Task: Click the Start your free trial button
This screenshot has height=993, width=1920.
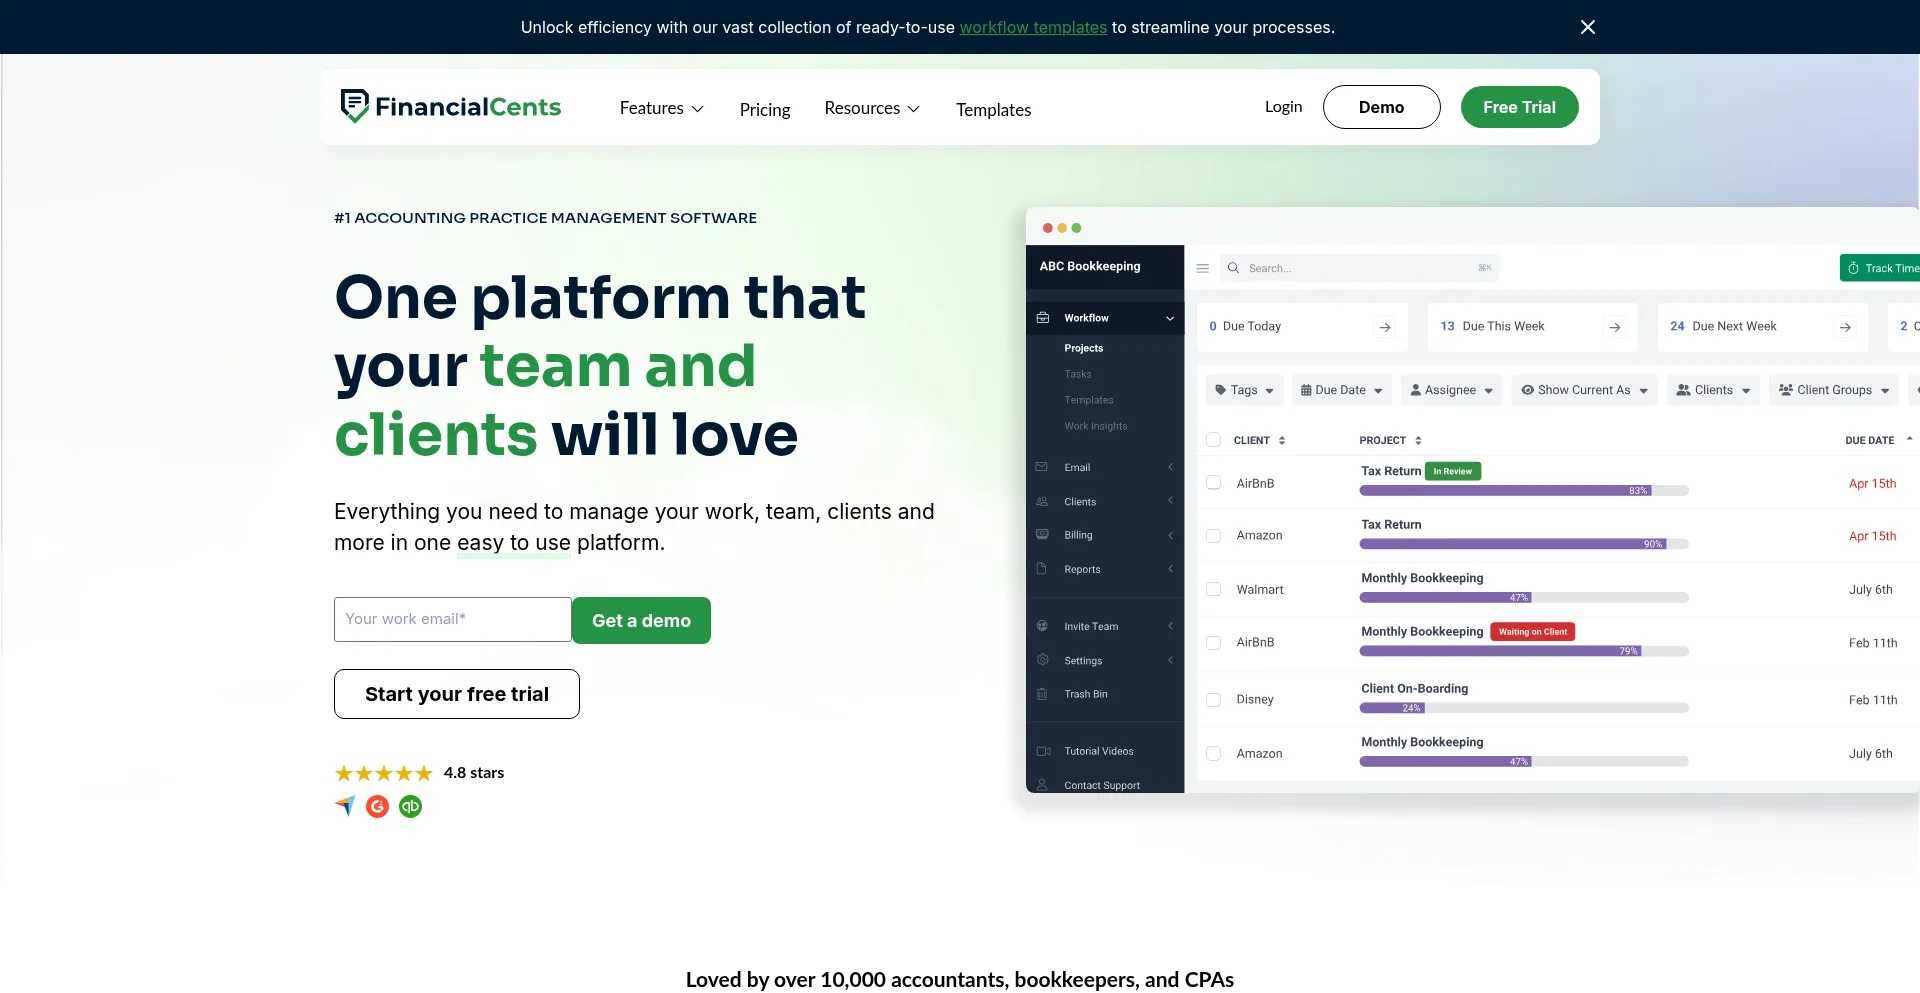Action: tap(456, 693)
